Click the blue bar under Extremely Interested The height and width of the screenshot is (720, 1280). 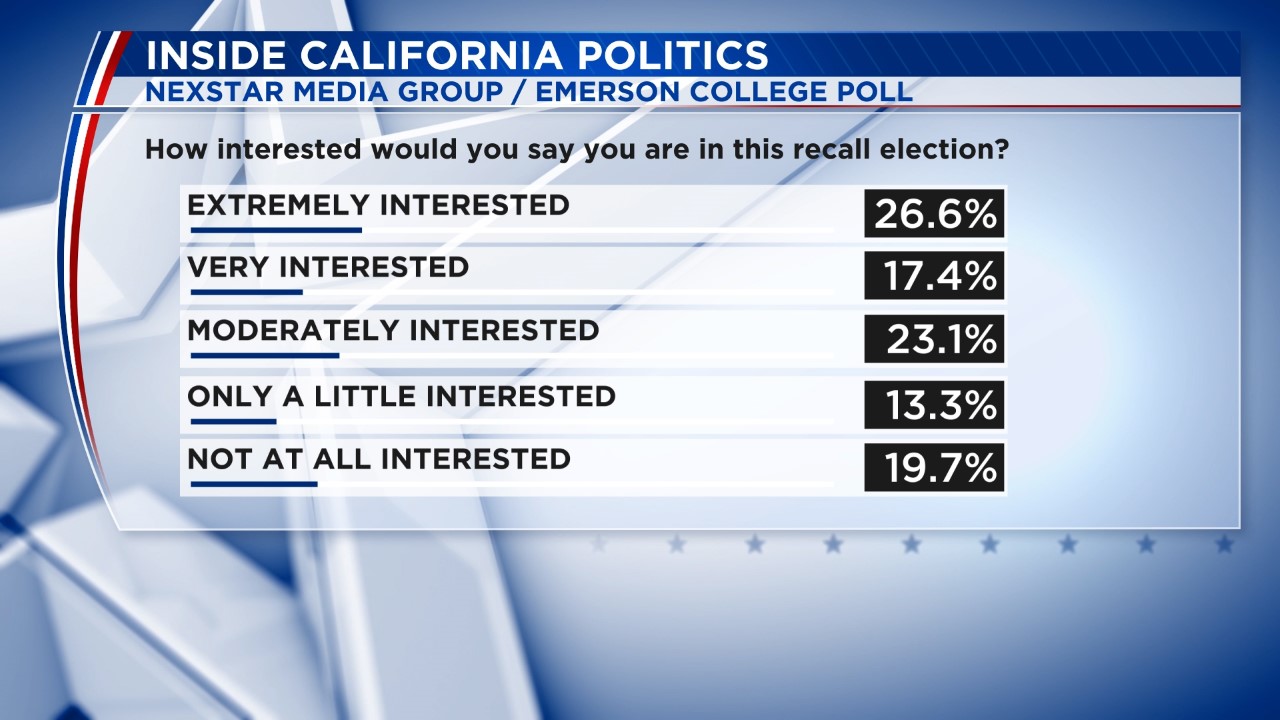tap(276, 230)
